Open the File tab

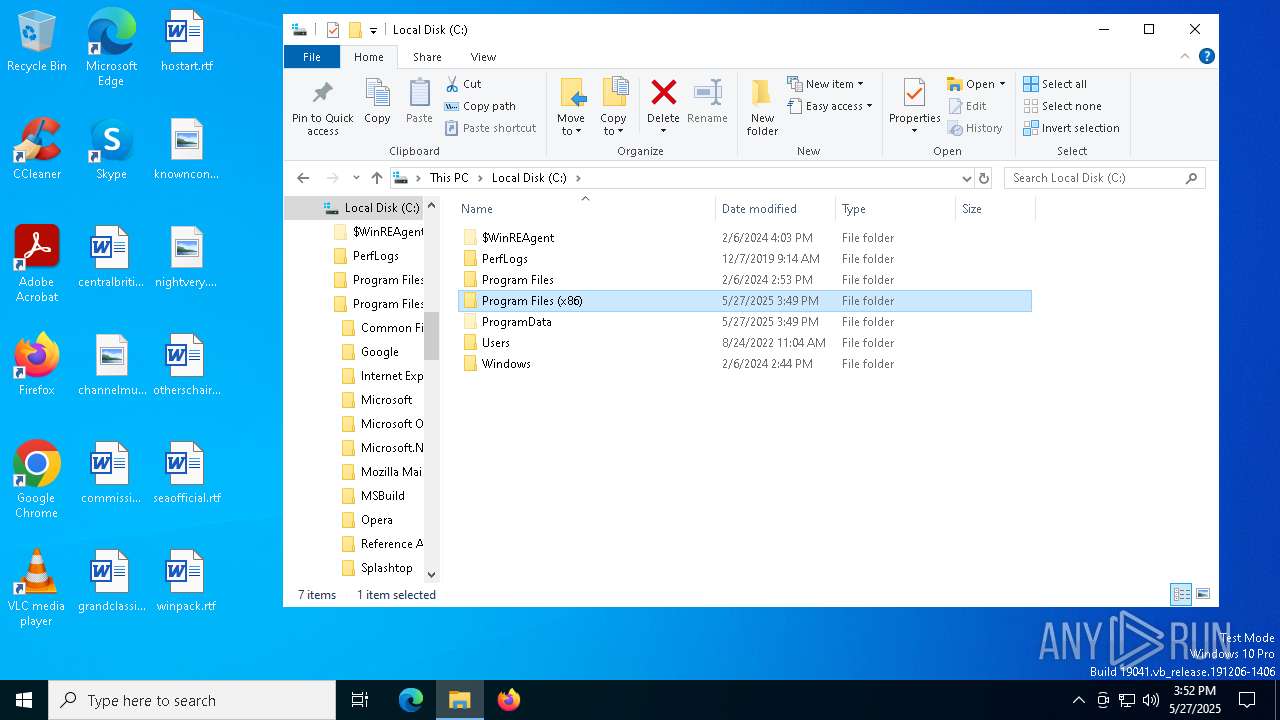point(312,57)
